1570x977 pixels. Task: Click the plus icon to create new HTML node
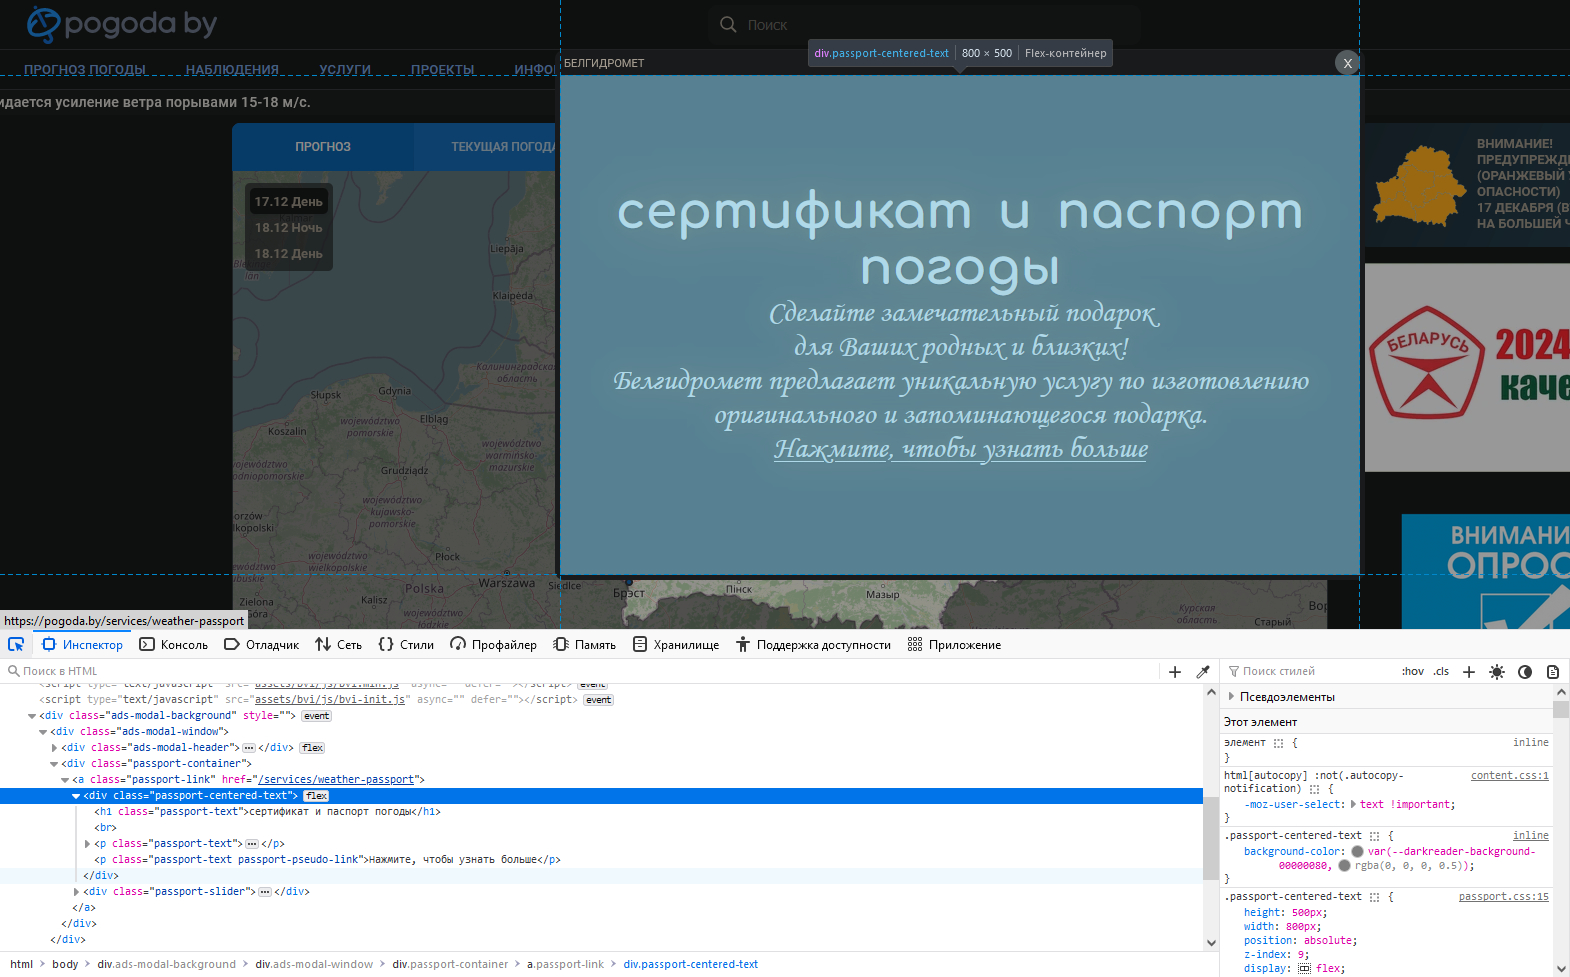pyautogui.click(x=1175, y=672)
